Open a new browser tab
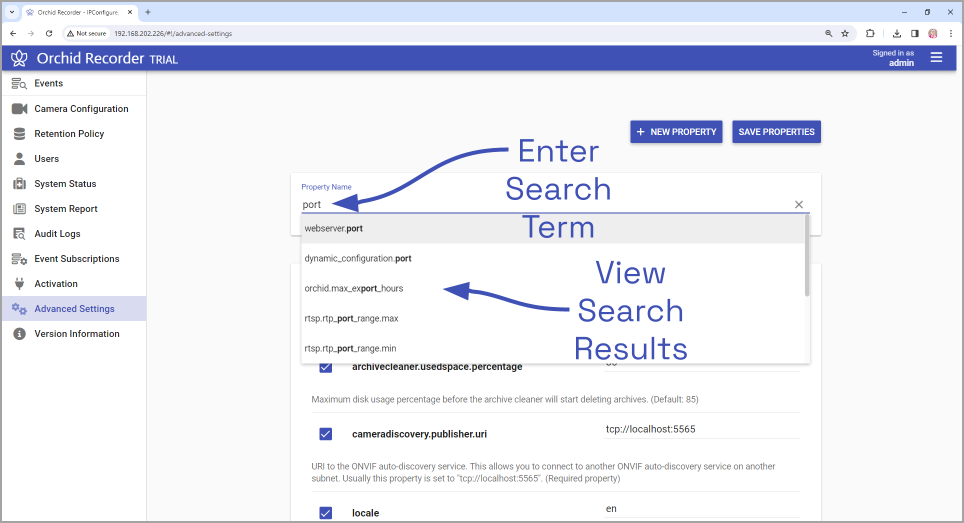The width and height of the screenshot is (964, 523). (148, 12)
